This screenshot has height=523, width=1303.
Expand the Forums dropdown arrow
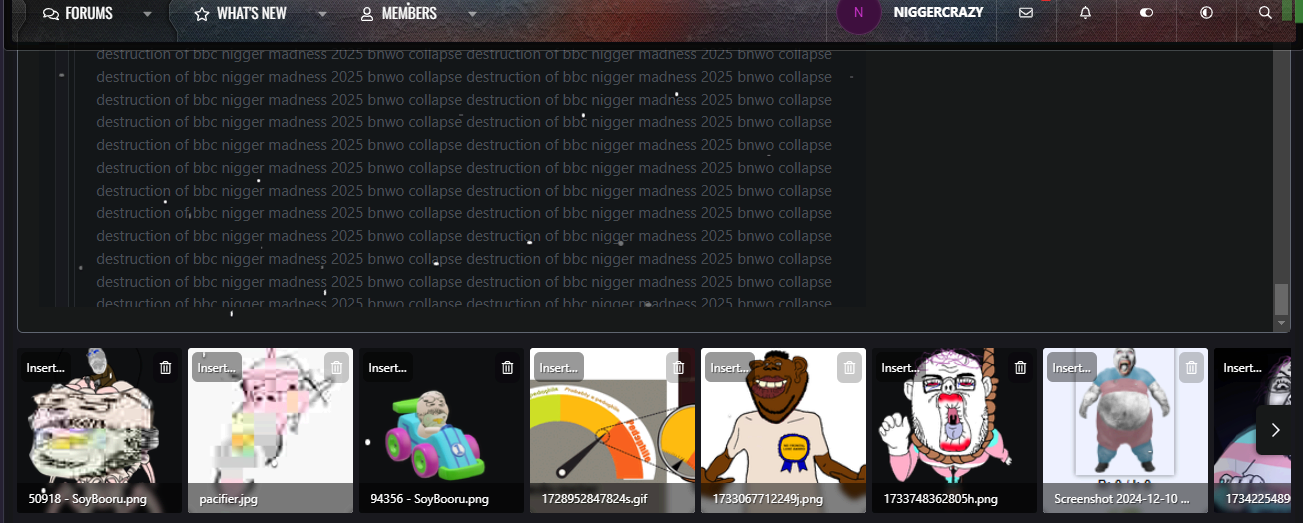(x=148, y=14)
